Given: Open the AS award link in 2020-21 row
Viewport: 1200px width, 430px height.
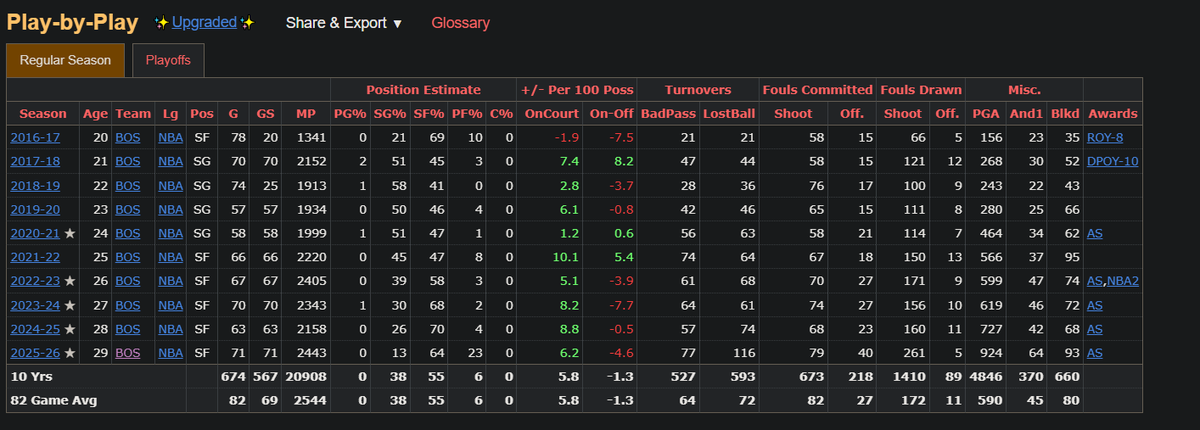Looking at the screenshot, I should (x=1095, y=234).
